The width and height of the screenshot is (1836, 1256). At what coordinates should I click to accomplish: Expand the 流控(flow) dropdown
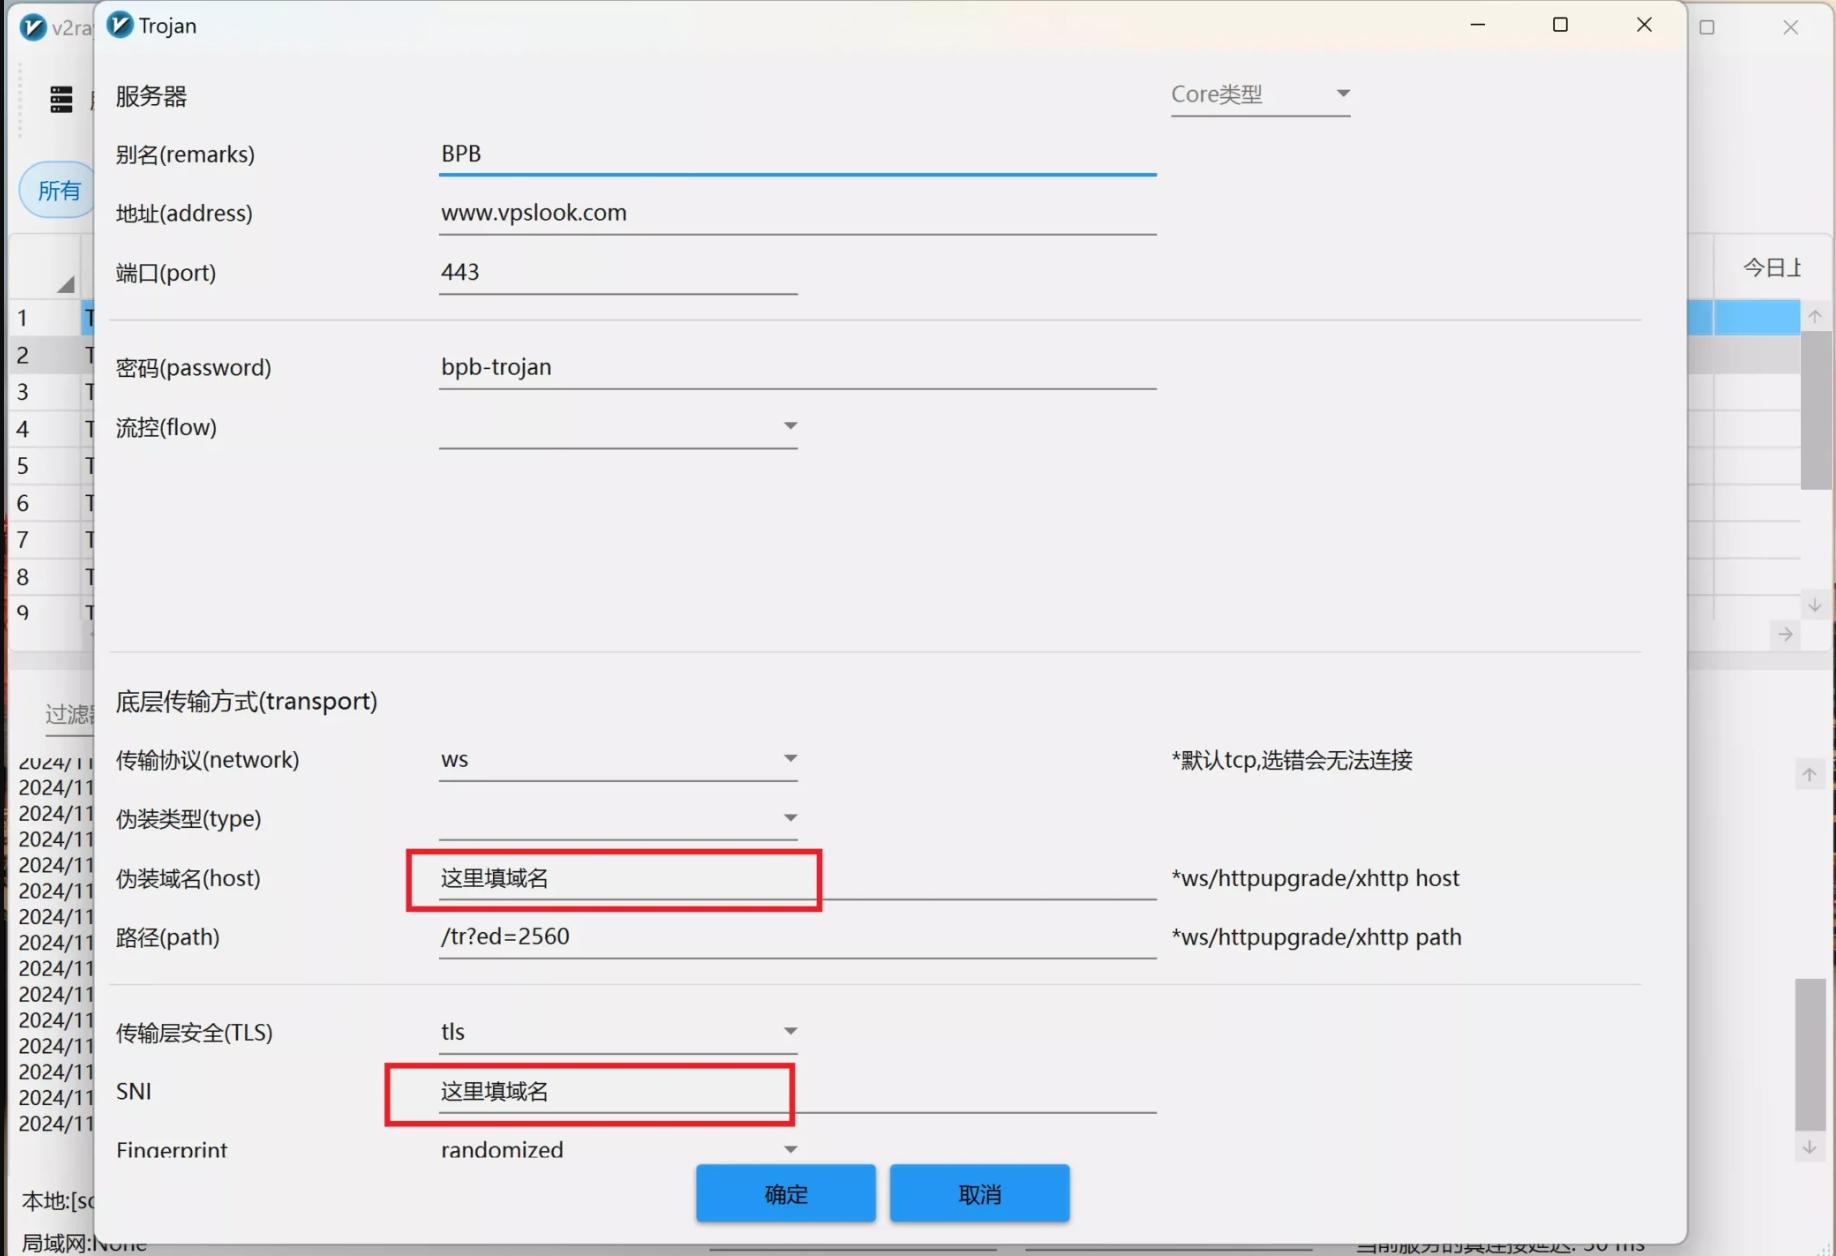pyautogui.click(x=618, y=427)
